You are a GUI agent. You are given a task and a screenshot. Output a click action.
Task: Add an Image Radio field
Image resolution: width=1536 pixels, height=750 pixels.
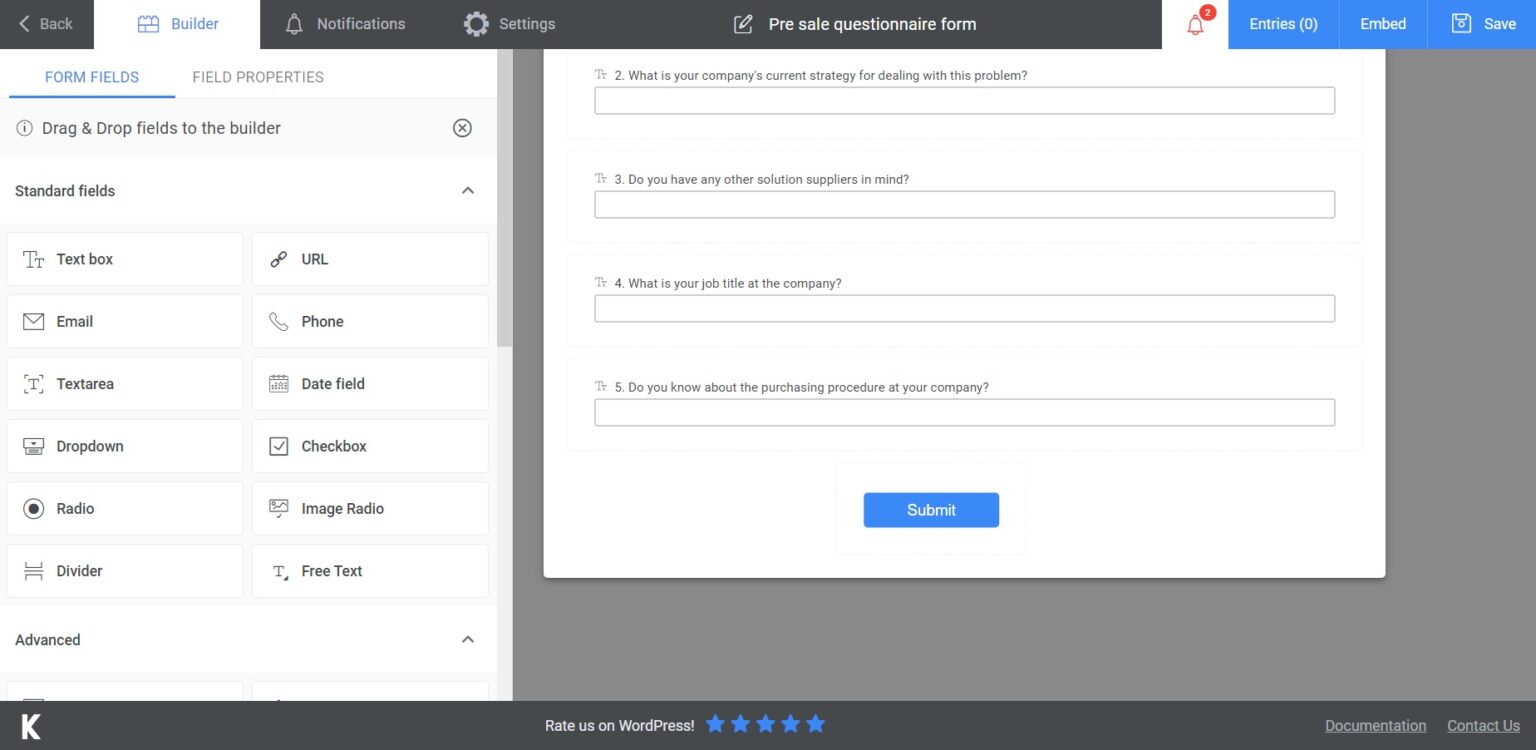point(369,508)
